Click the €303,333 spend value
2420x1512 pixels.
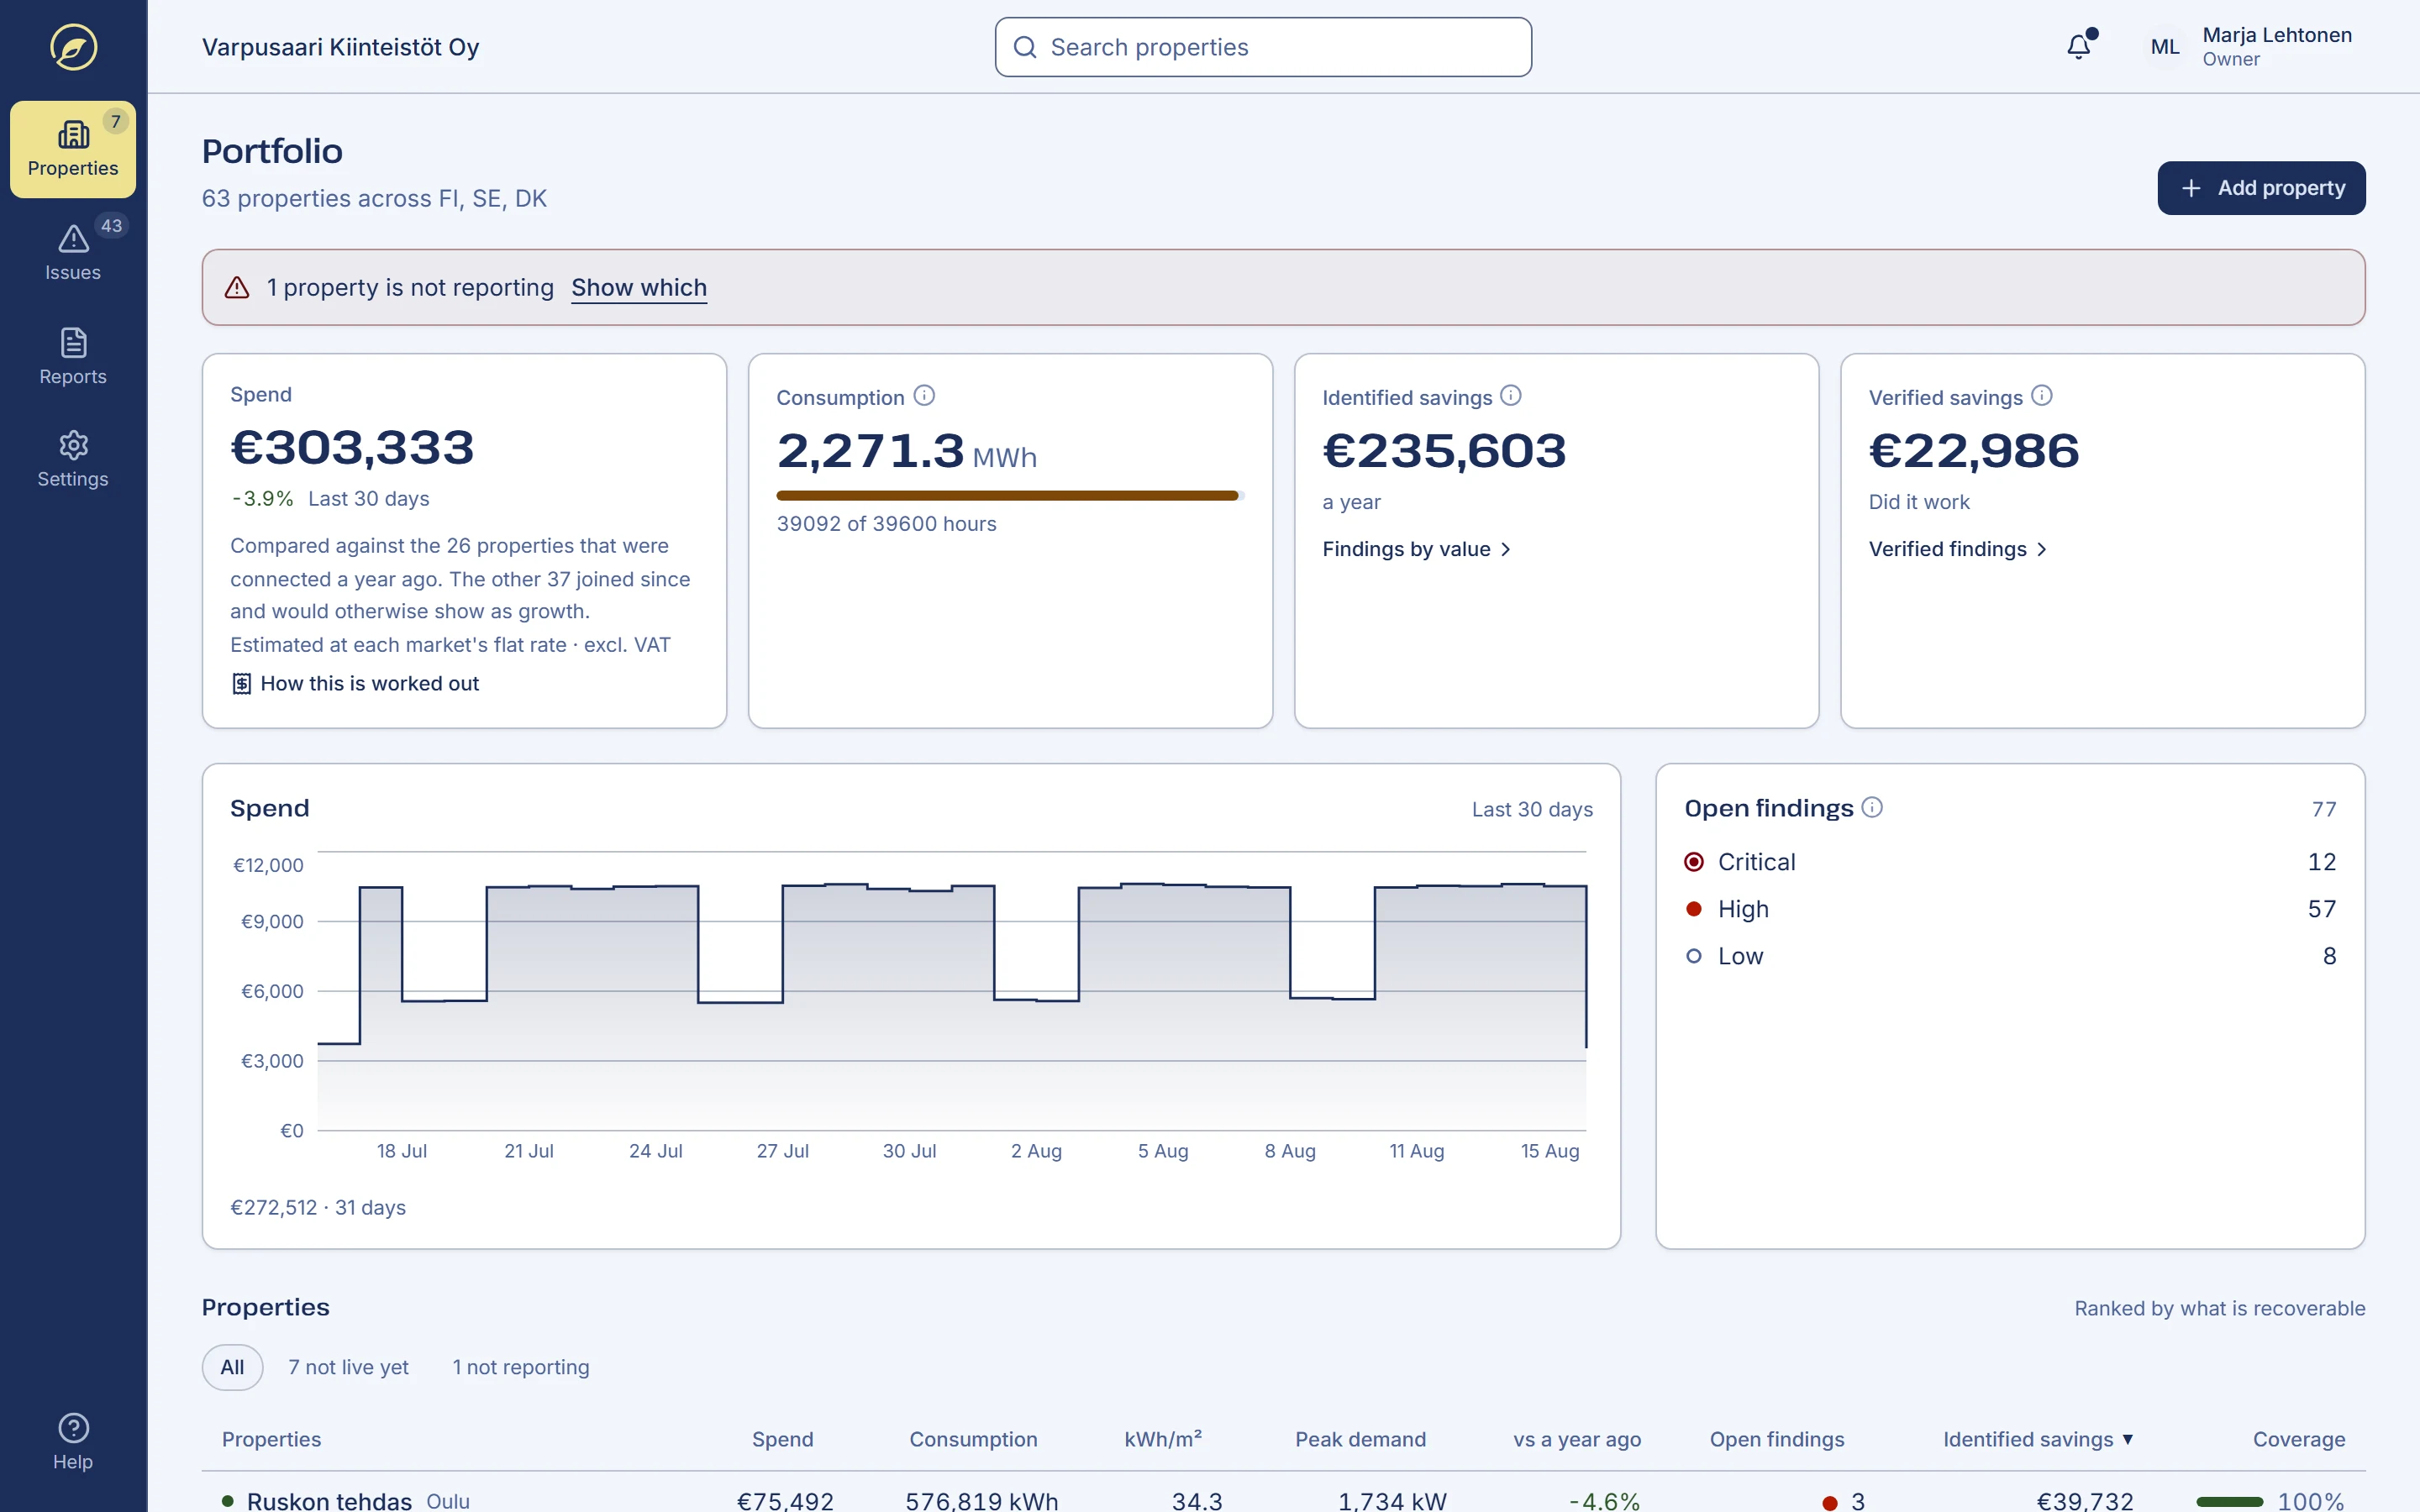352,447
